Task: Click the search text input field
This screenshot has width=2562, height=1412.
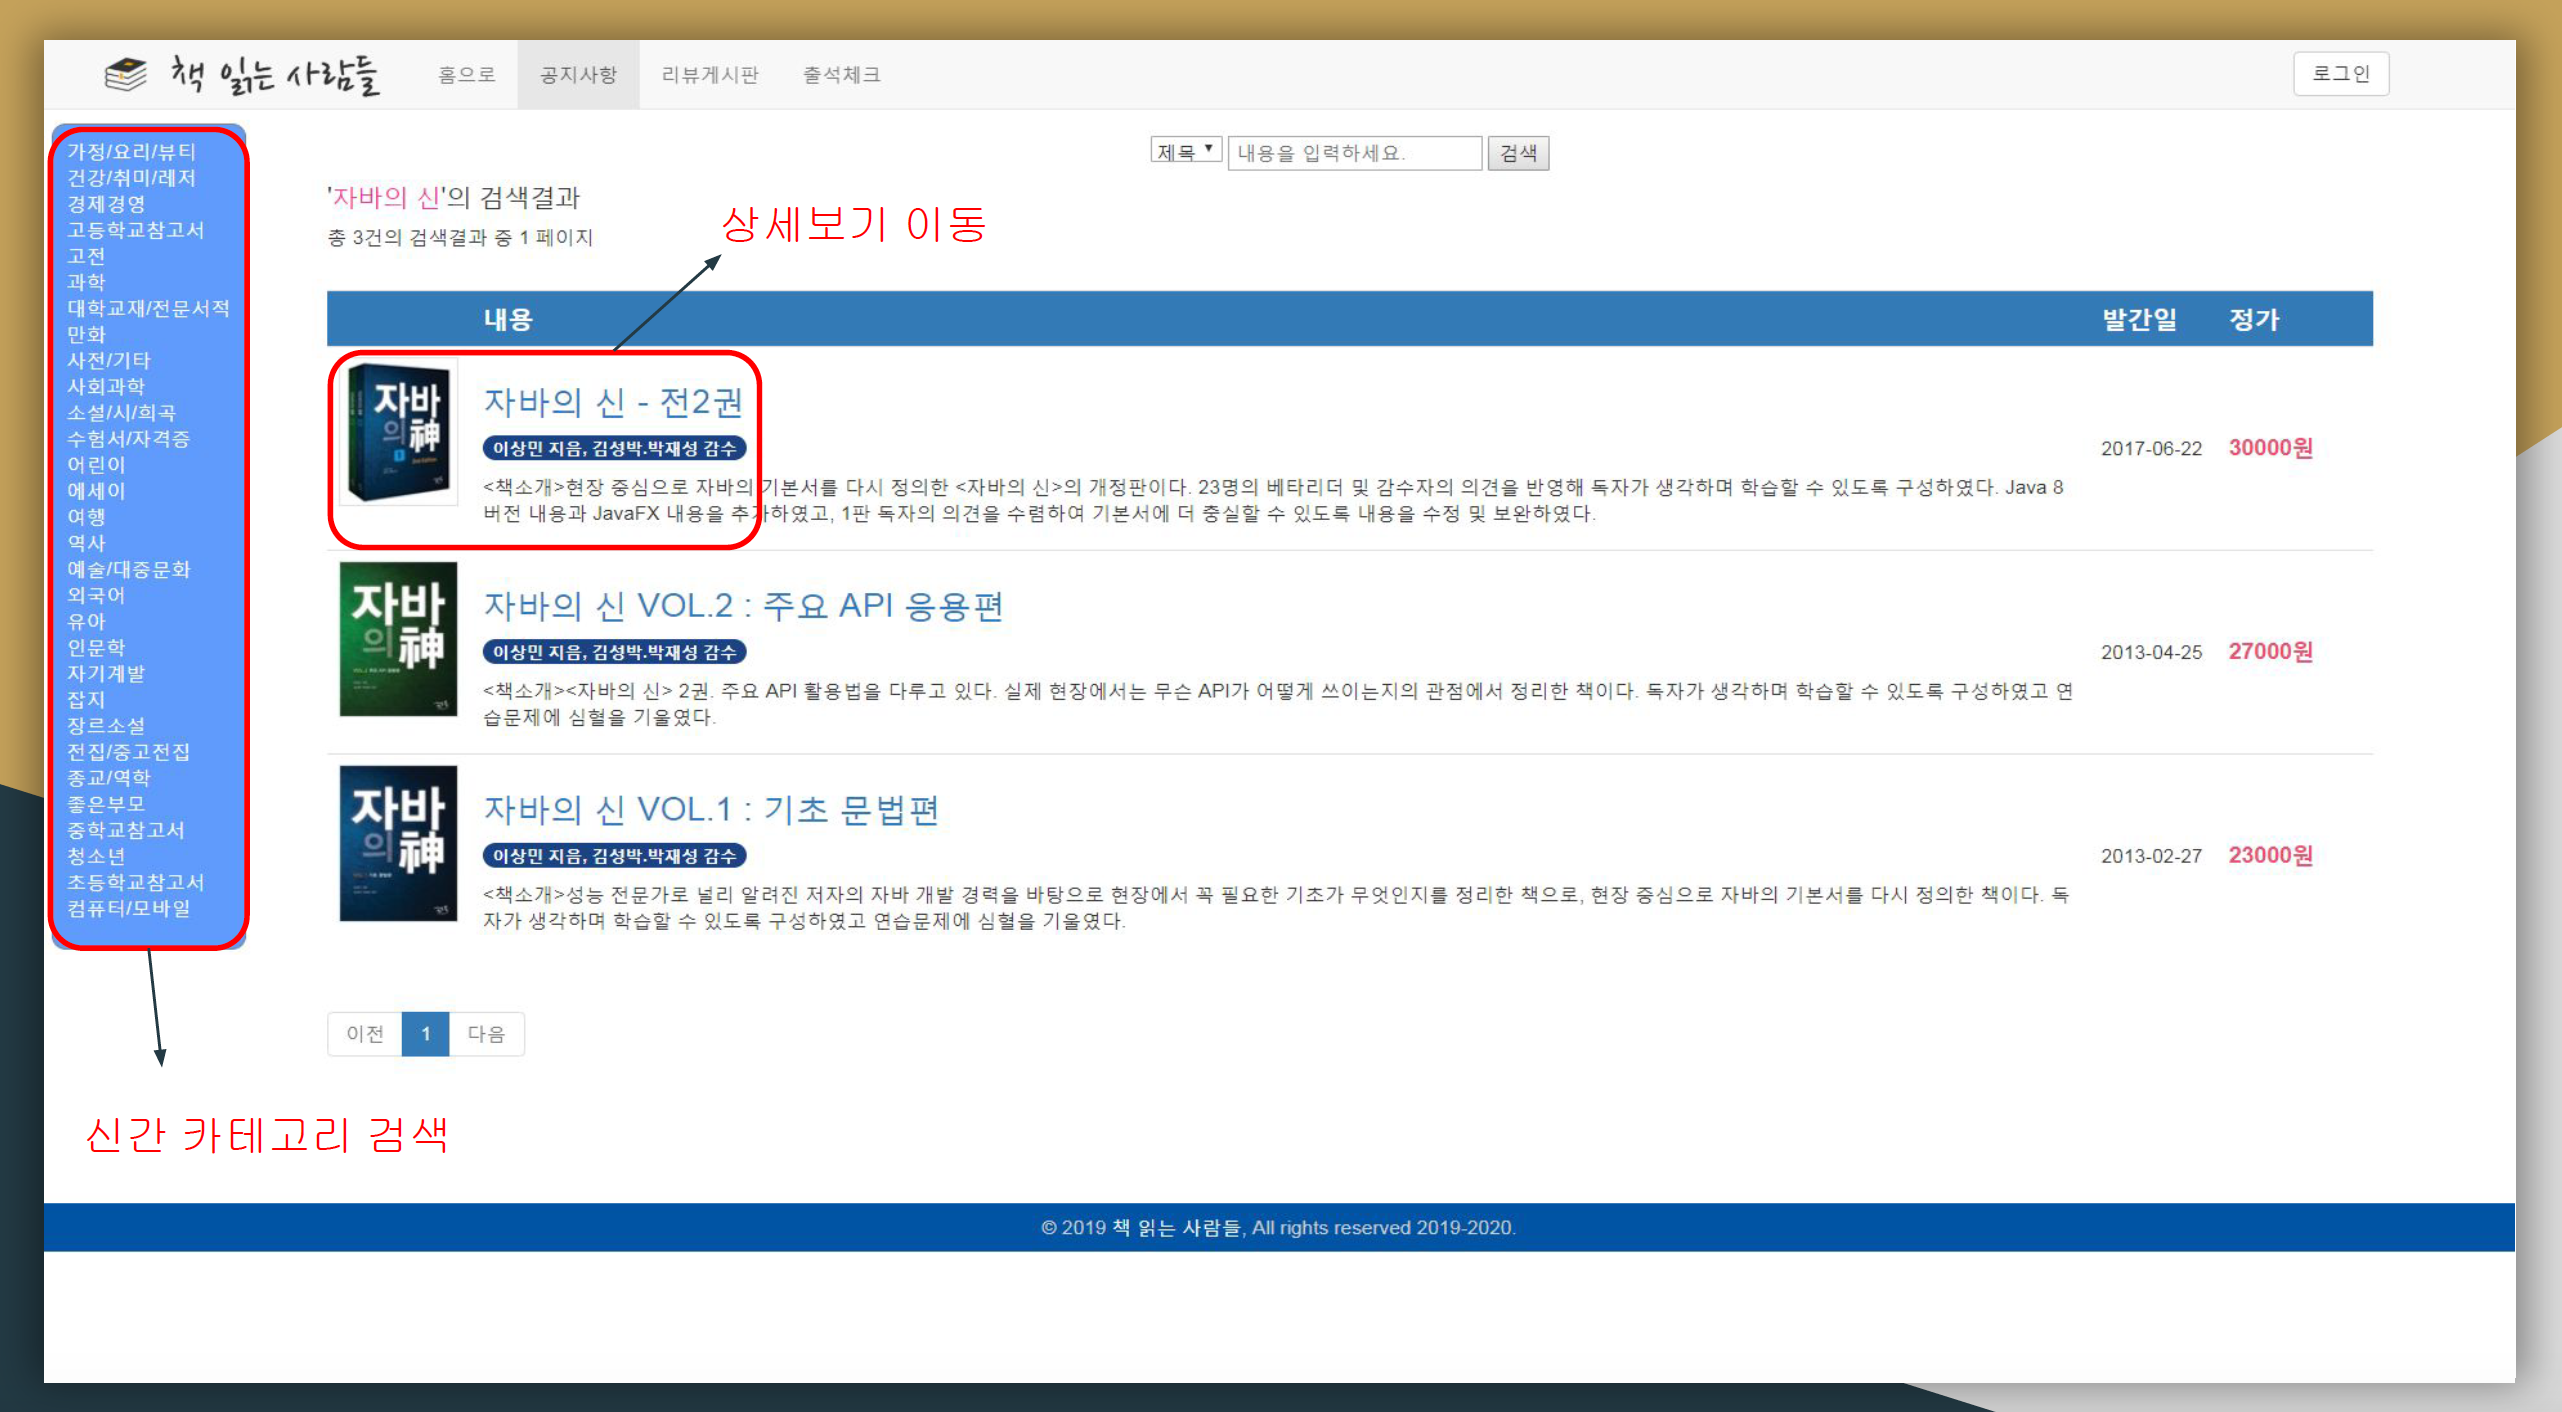Action: [x=1354, y=153]
